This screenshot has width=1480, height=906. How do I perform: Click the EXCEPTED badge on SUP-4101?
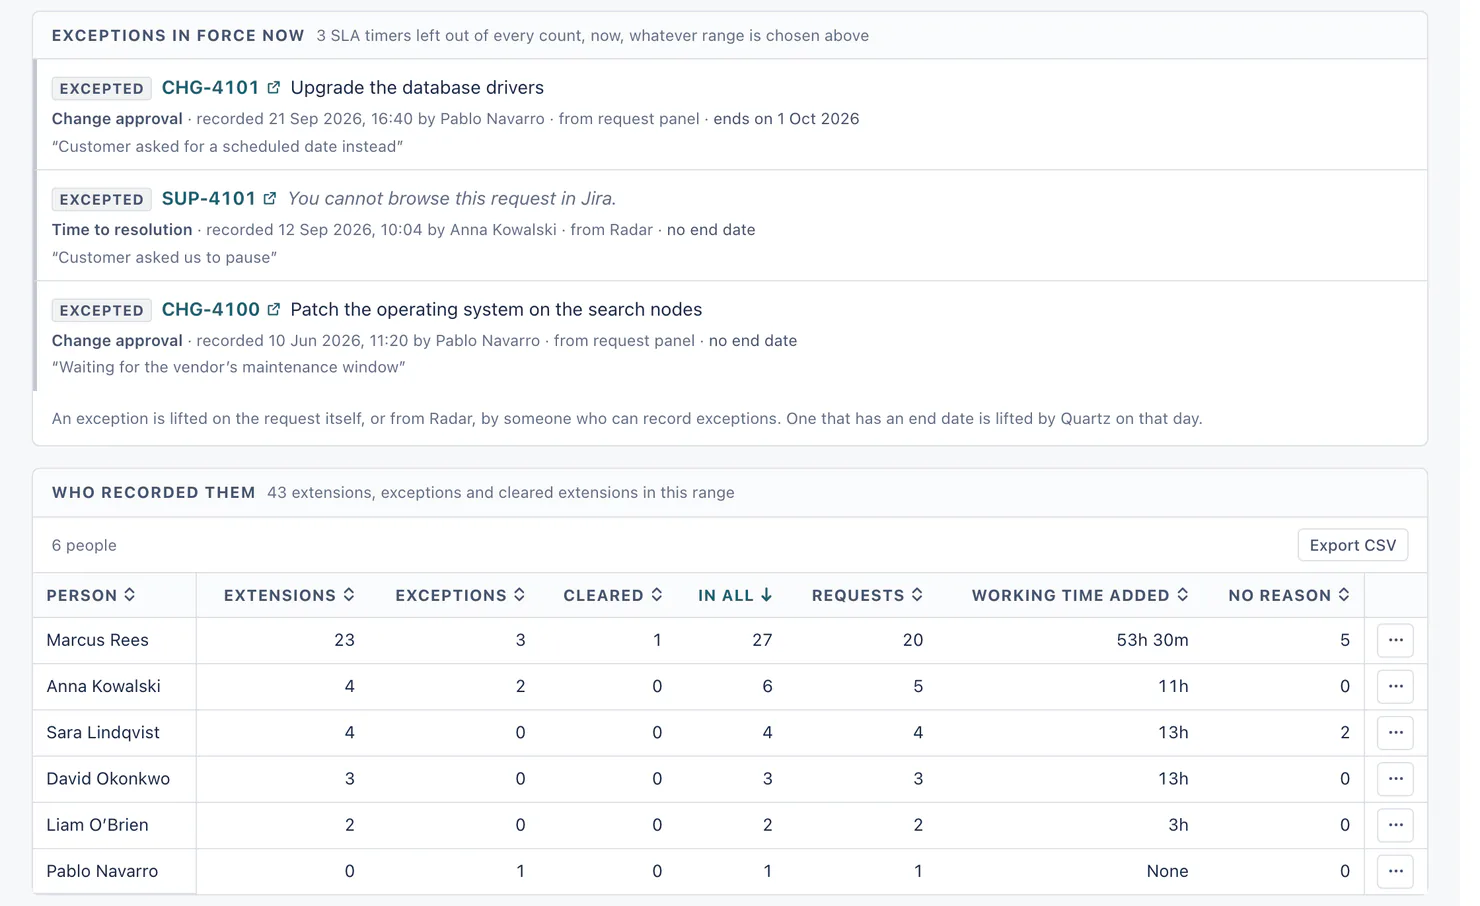click(x=102, y=199)
